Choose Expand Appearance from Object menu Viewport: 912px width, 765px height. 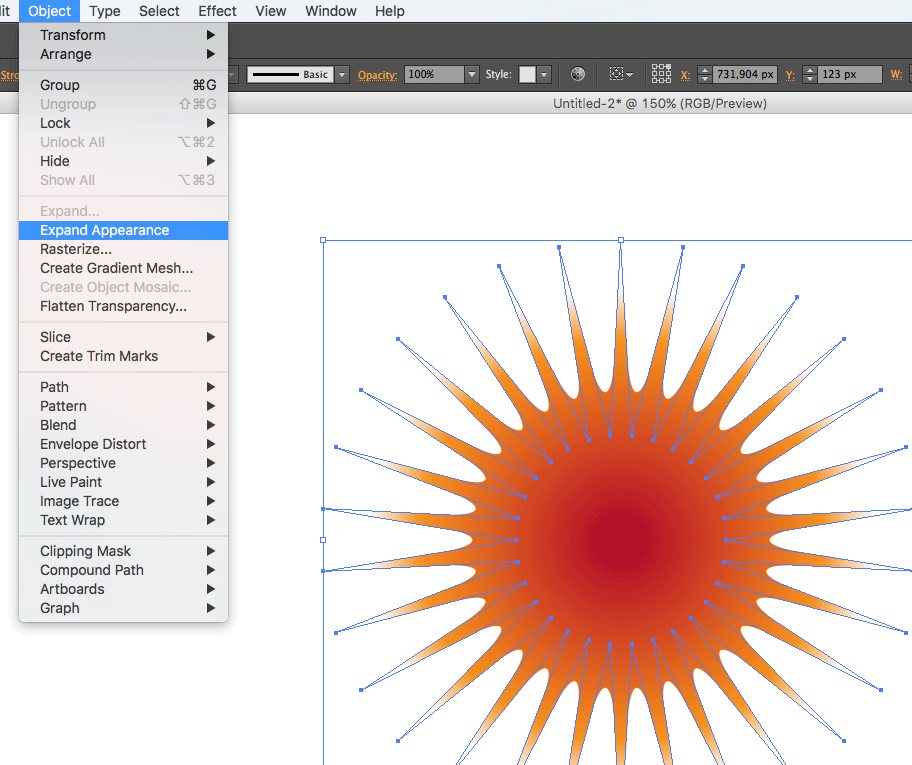point(104,230)
